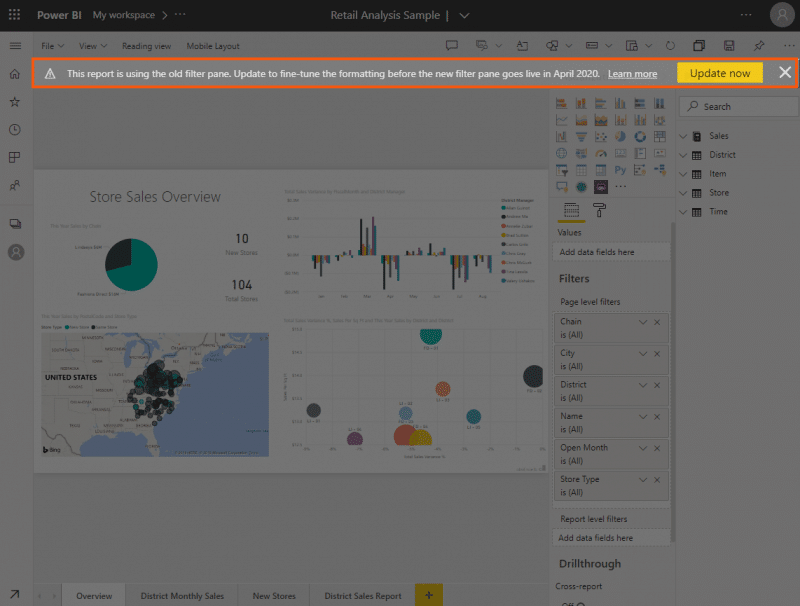The width and height of the screenshot is (800, 606).
Task: Select the Pie chart visualization icon
Action: [620, 137]
